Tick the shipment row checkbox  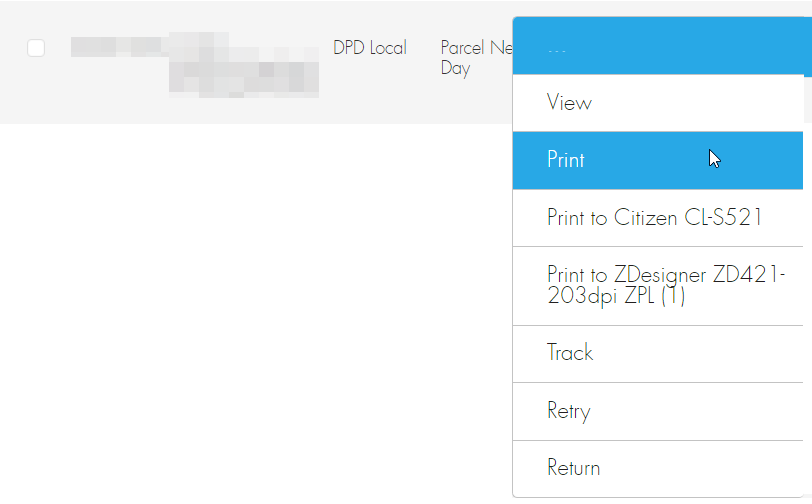[x=36, y=48]
